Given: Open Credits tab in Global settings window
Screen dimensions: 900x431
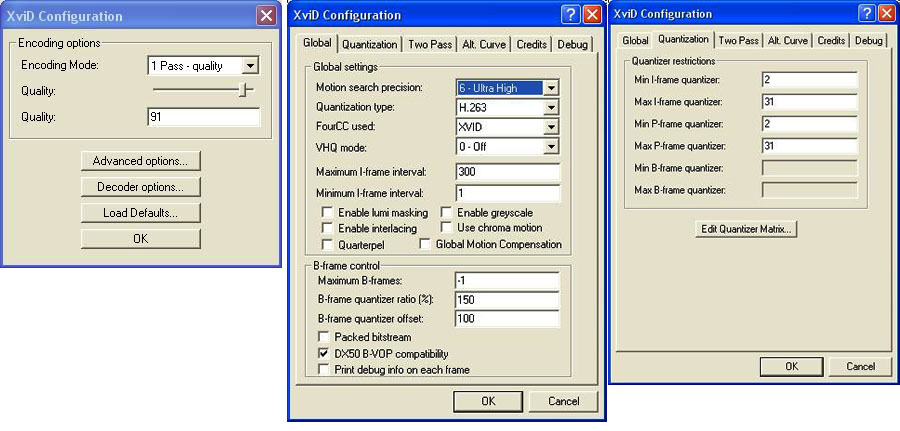Looking at the screenshot, I should (x=532, y=45).
